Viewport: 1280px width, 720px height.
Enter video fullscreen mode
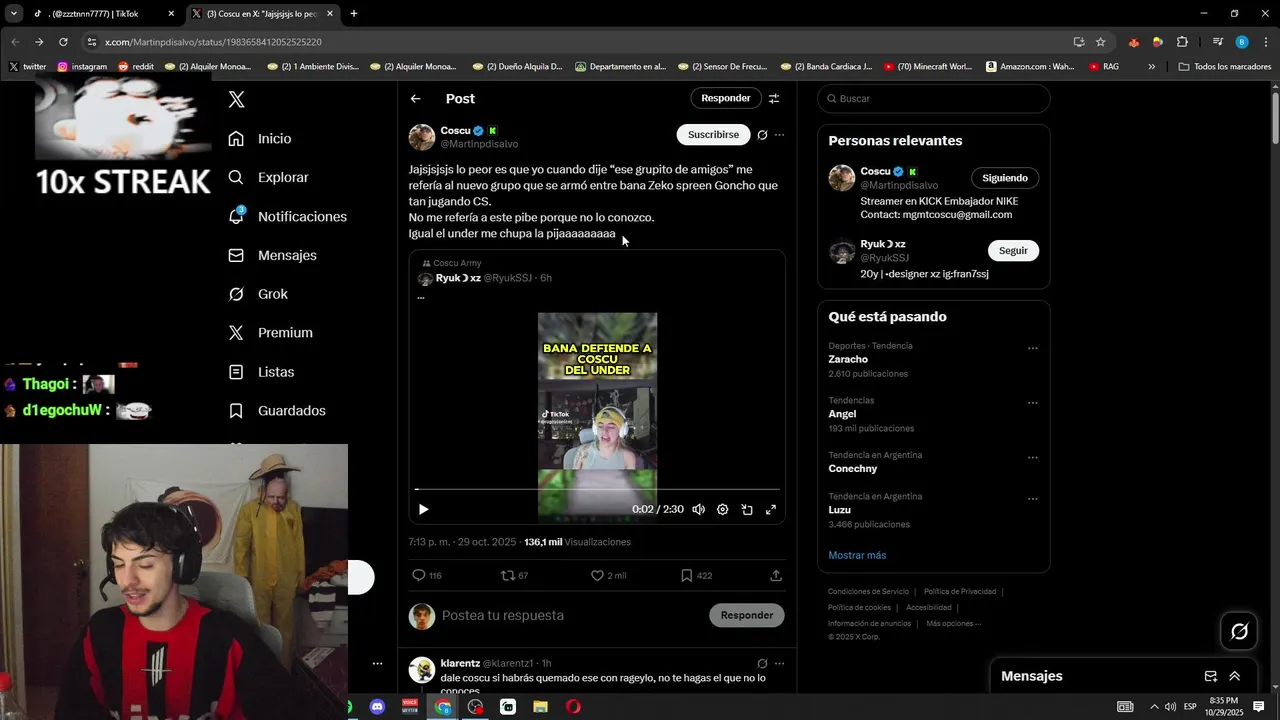click(x=771, y=509)
